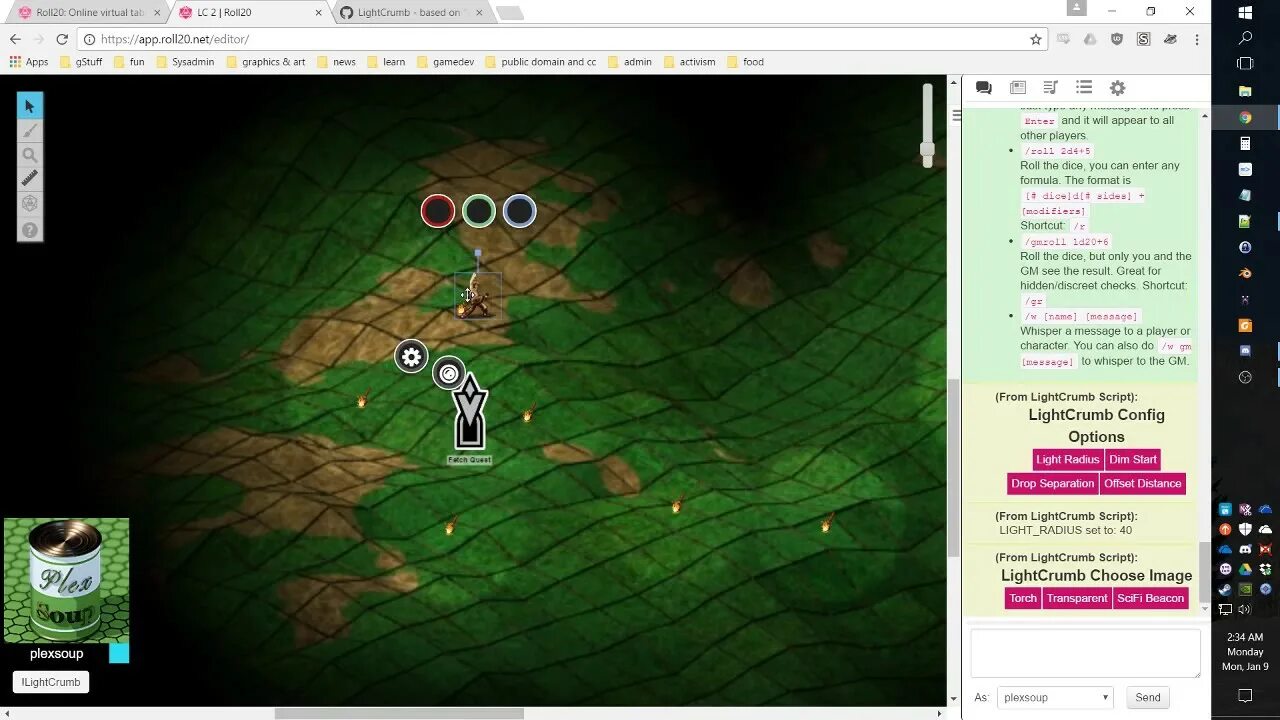The image size is (1280, 720).
Task: Open the public domain and cc folder
Action: [540, 62]
